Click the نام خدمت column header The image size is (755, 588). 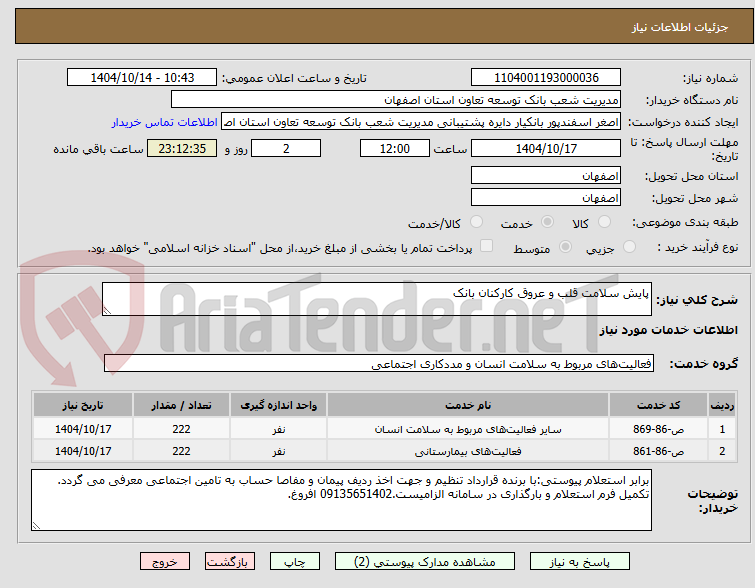click(x=468, y=405)
